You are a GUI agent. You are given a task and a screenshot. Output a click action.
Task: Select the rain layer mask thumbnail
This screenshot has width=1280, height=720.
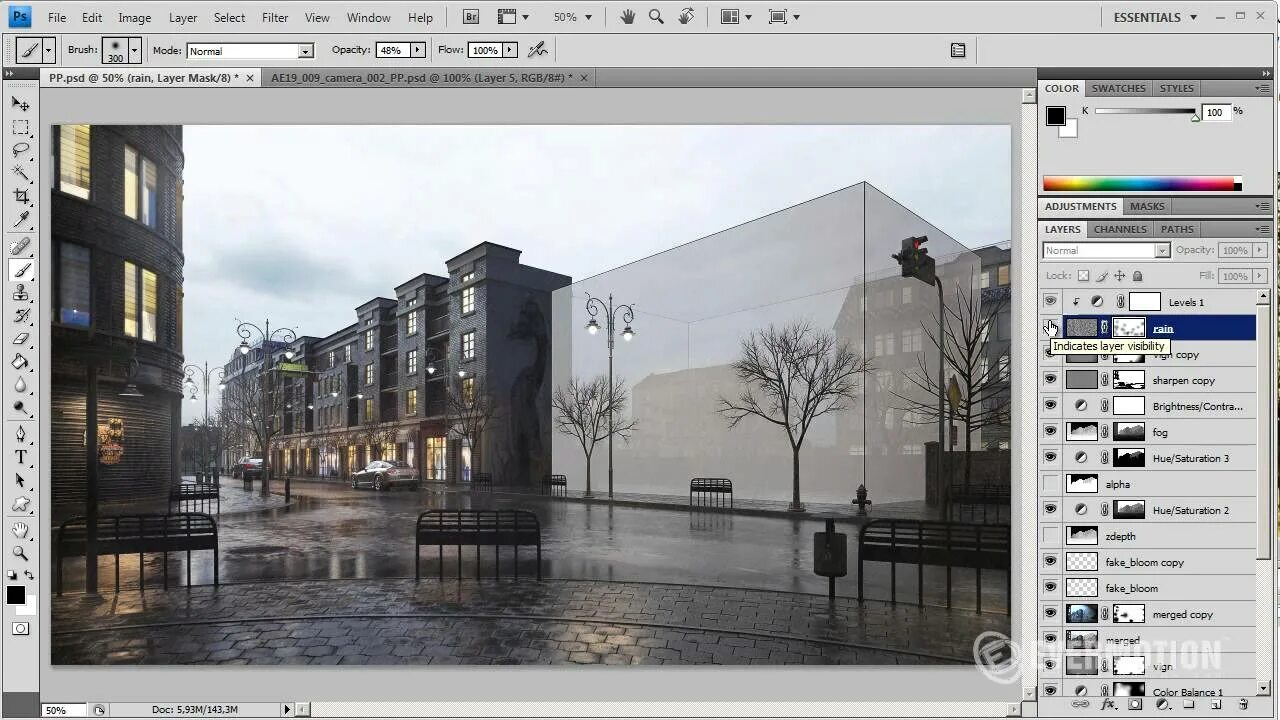[1129, 327]
